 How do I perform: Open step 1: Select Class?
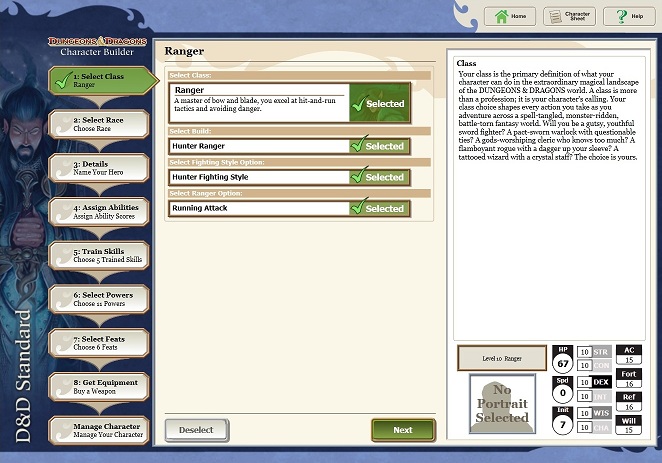(x=101, y=80)
